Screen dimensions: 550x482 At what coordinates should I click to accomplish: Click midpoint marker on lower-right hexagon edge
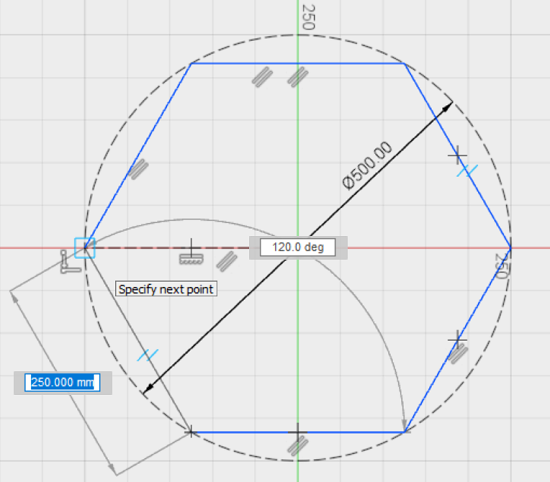pyautogui.click(x=457, y=340)
